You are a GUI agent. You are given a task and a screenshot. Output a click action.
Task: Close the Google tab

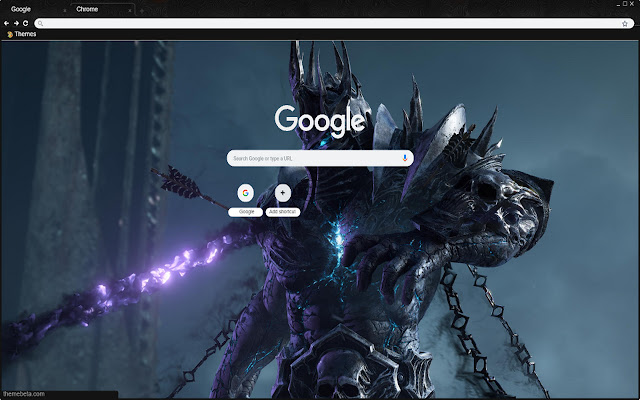tap(64, 11)
